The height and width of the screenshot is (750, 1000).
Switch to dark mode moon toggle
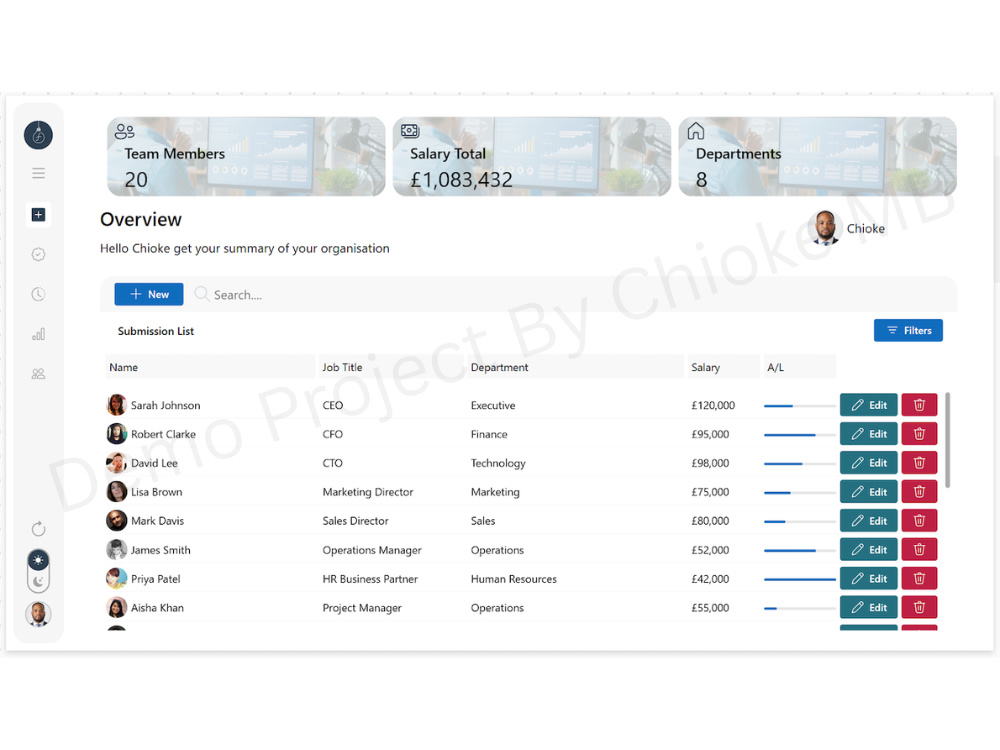pyautogui.click(x=38, y=581)
